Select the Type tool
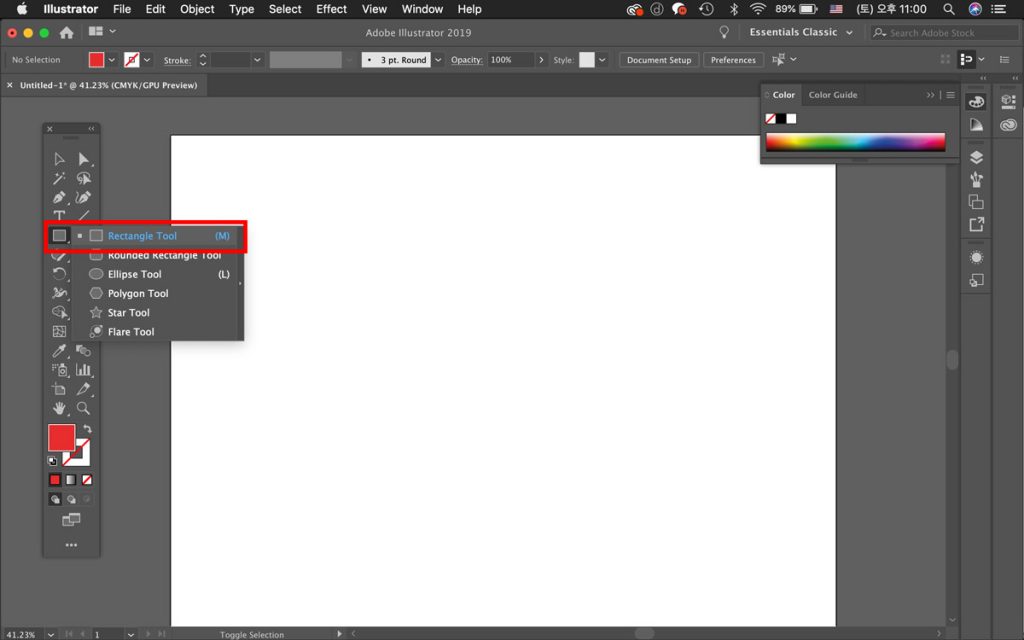Viewport: 1024px width, 640px height. point(59,215)
